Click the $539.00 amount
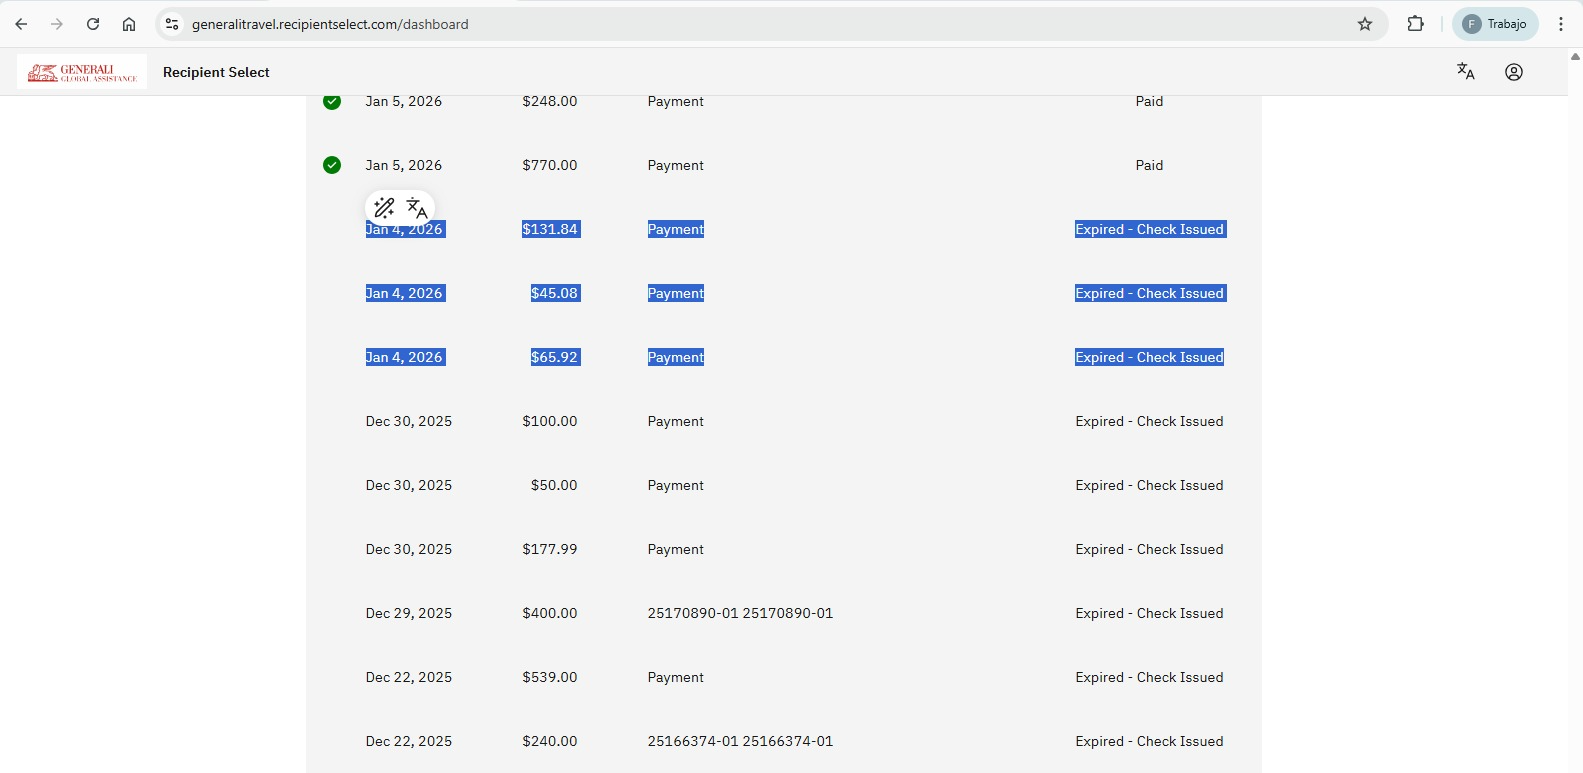 point(550,677)
